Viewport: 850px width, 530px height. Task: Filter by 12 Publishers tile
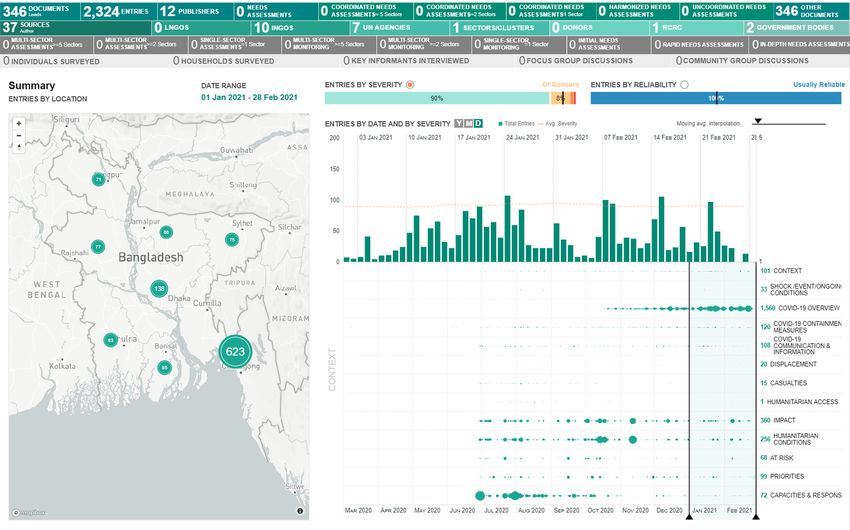(195, 11)
